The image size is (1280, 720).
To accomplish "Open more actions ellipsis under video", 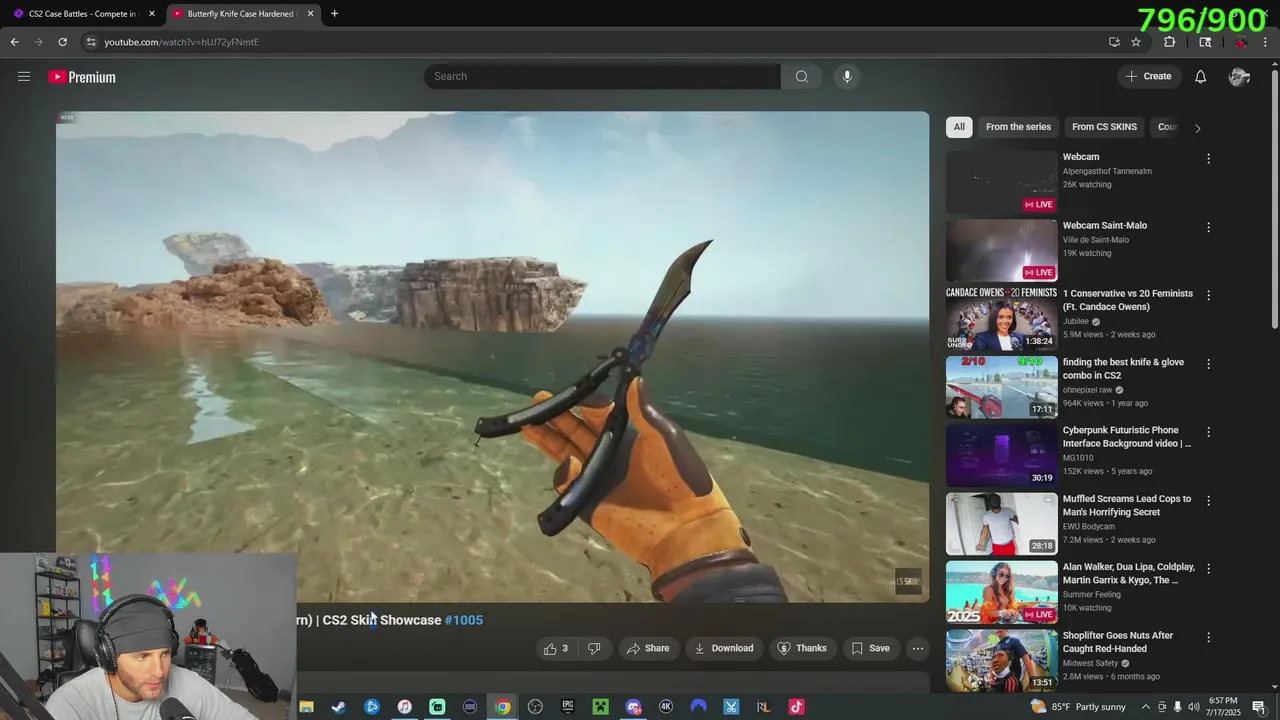I will [x=917, y=648].
